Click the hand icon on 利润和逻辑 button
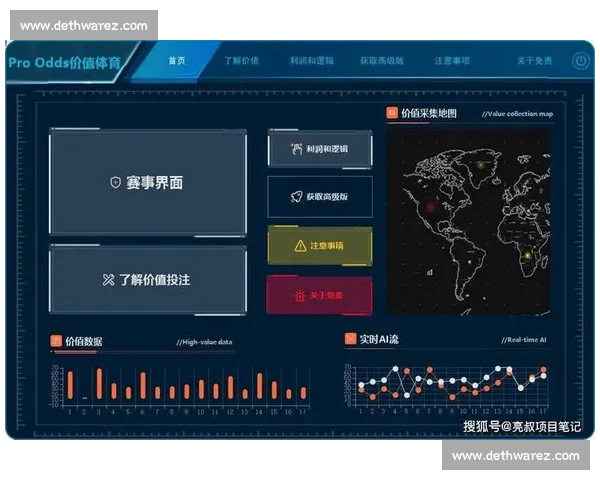The height and width of the screenshot is (480, 600). pyautogui.click(x=296, y=149)
